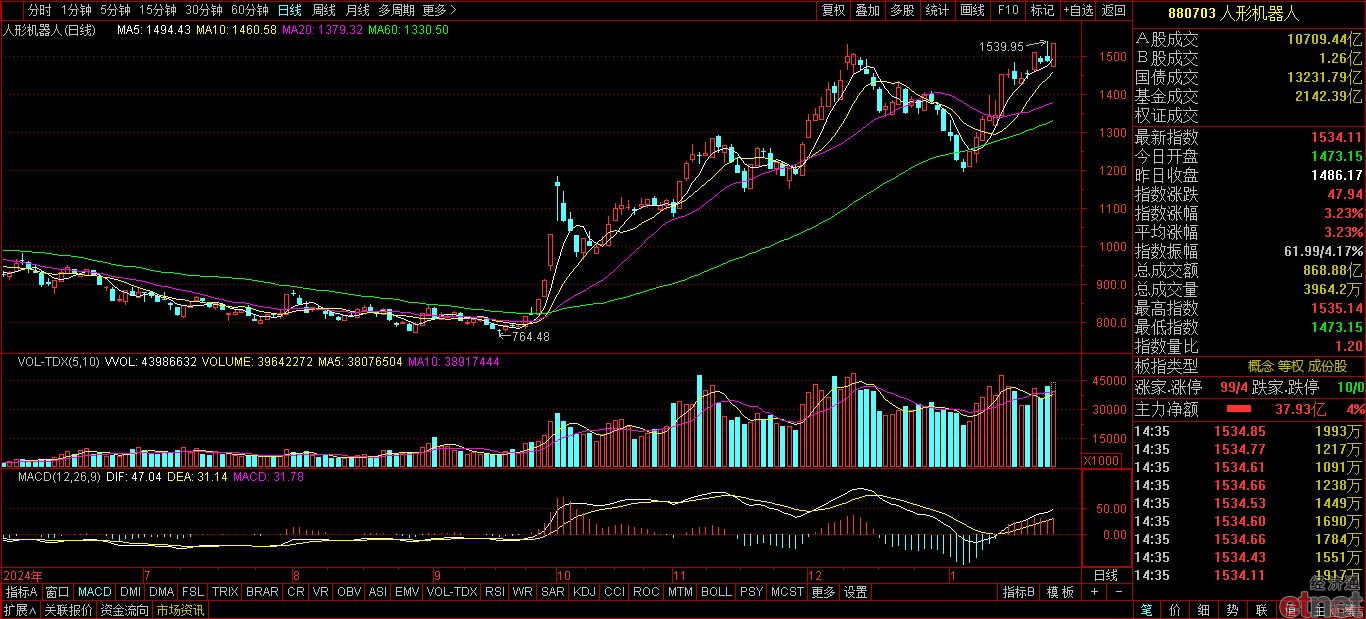Open F10 company information

click(x=1008, y=10)
